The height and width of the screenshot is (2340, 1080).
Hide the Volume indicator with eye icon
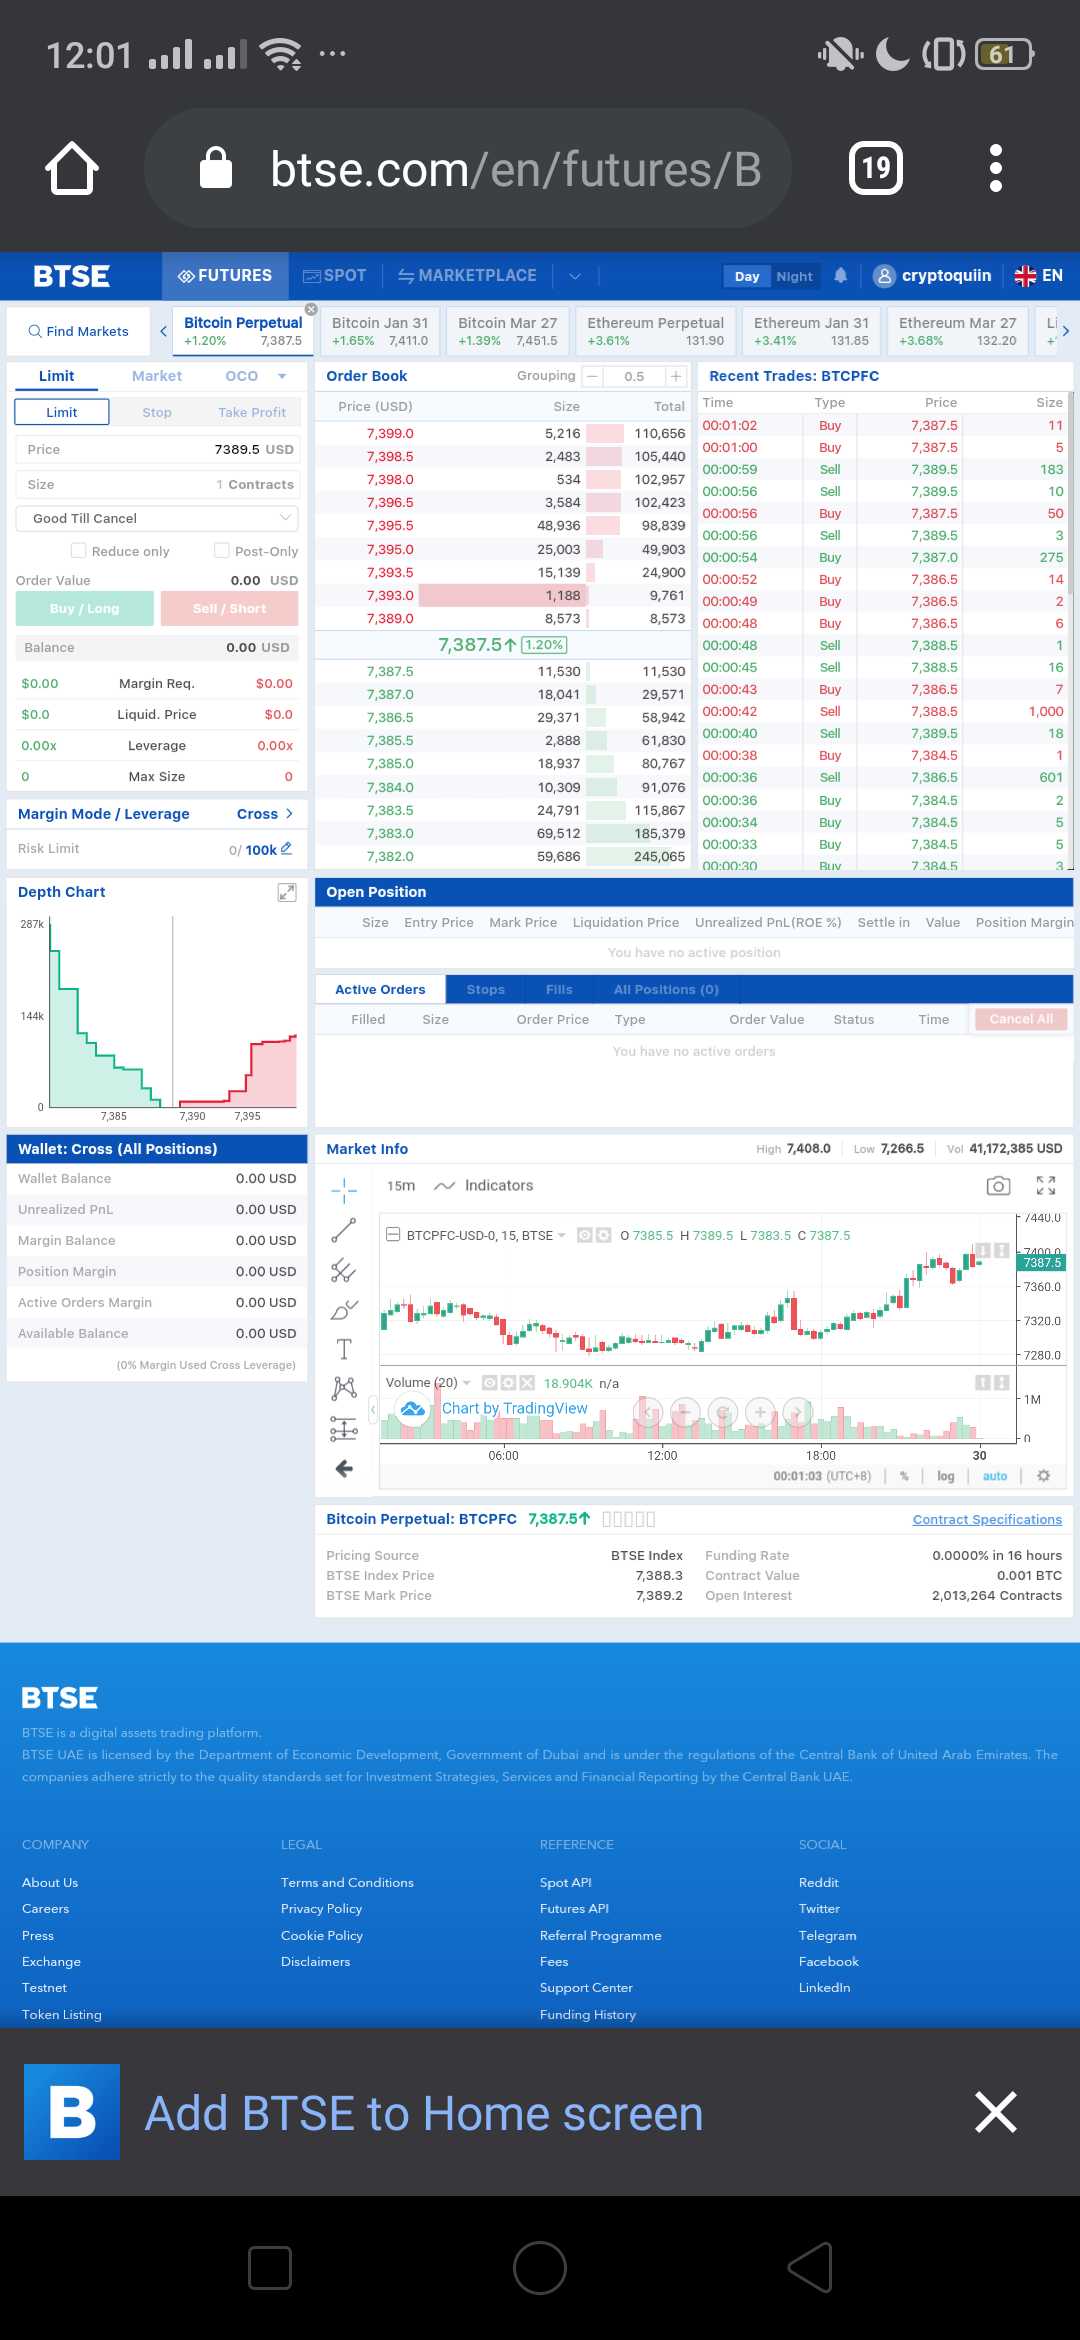coord(490,1383)
